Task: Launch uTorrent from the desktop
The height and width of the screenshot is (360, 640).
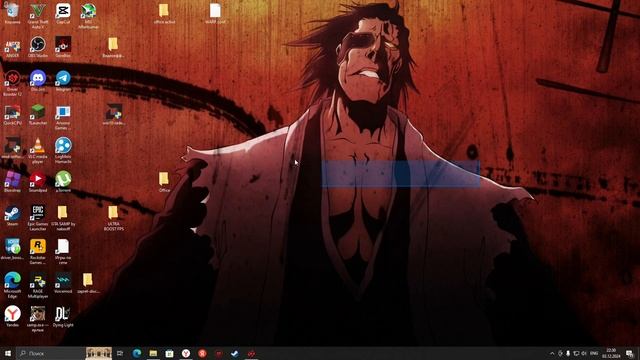Action: (63, 182)
